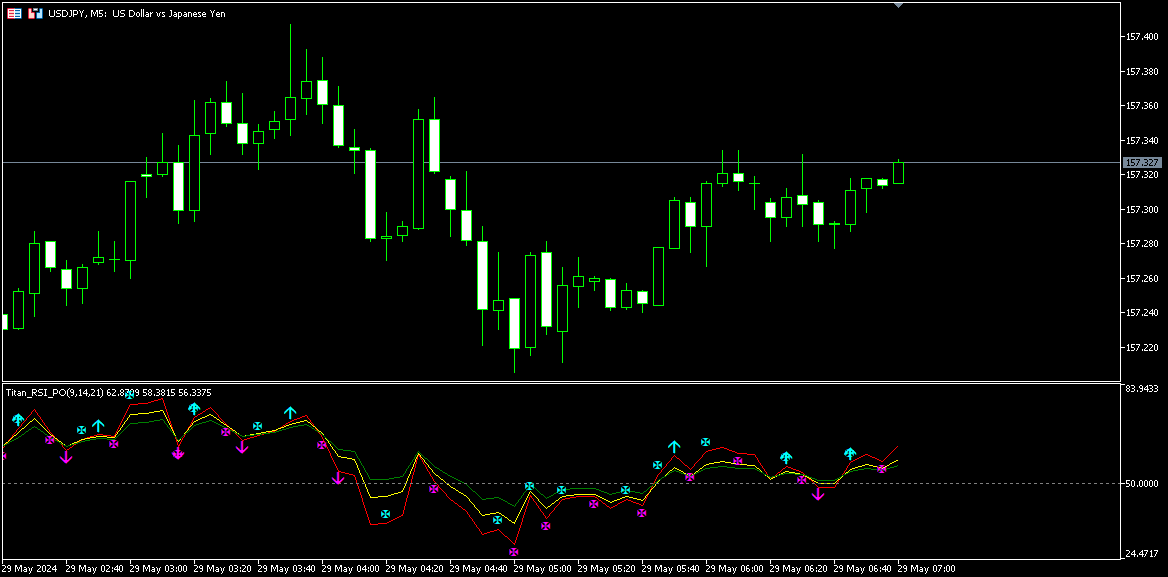Click the gray chart shift triangle at top
The width and height of the screenshot is (1168, 577).
click(898, 5)
